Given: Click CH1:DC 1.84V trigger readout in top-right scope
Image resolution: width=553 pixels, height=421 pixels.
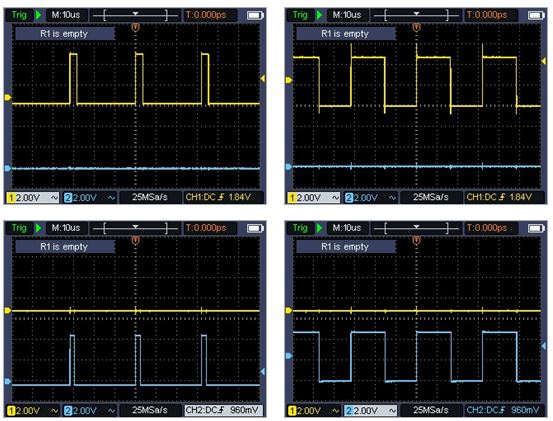Looking at the screenshot, I should (499, 197).
